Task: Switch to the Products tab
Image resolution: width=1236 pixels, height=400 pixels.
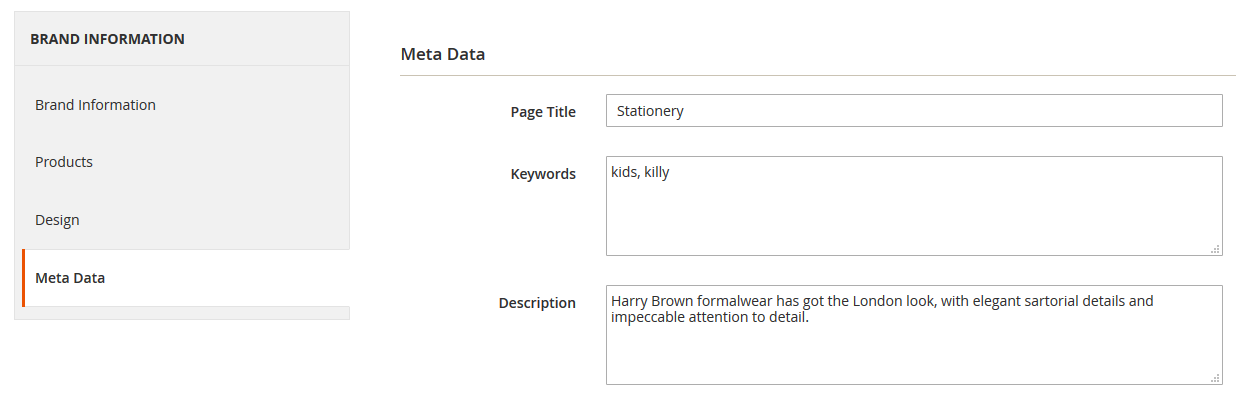Action: [x=64, y=162]
